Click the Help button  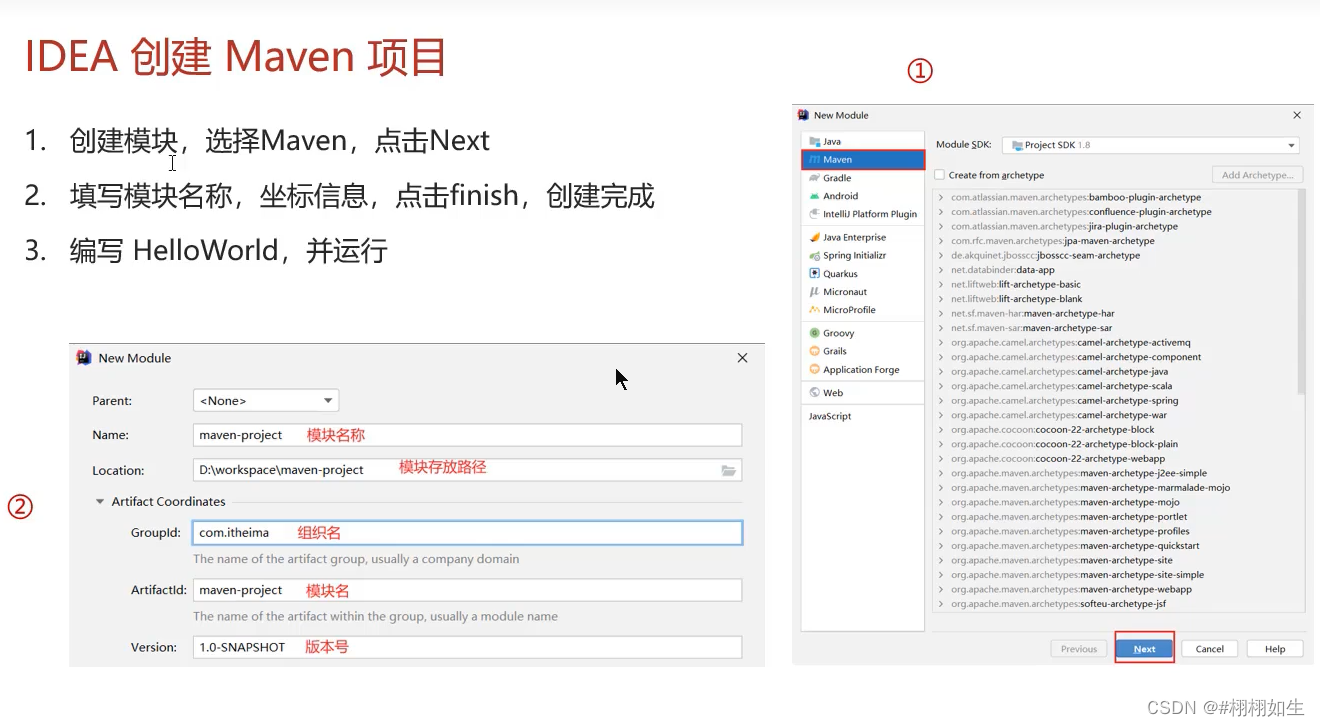(x=1275, y=649)
